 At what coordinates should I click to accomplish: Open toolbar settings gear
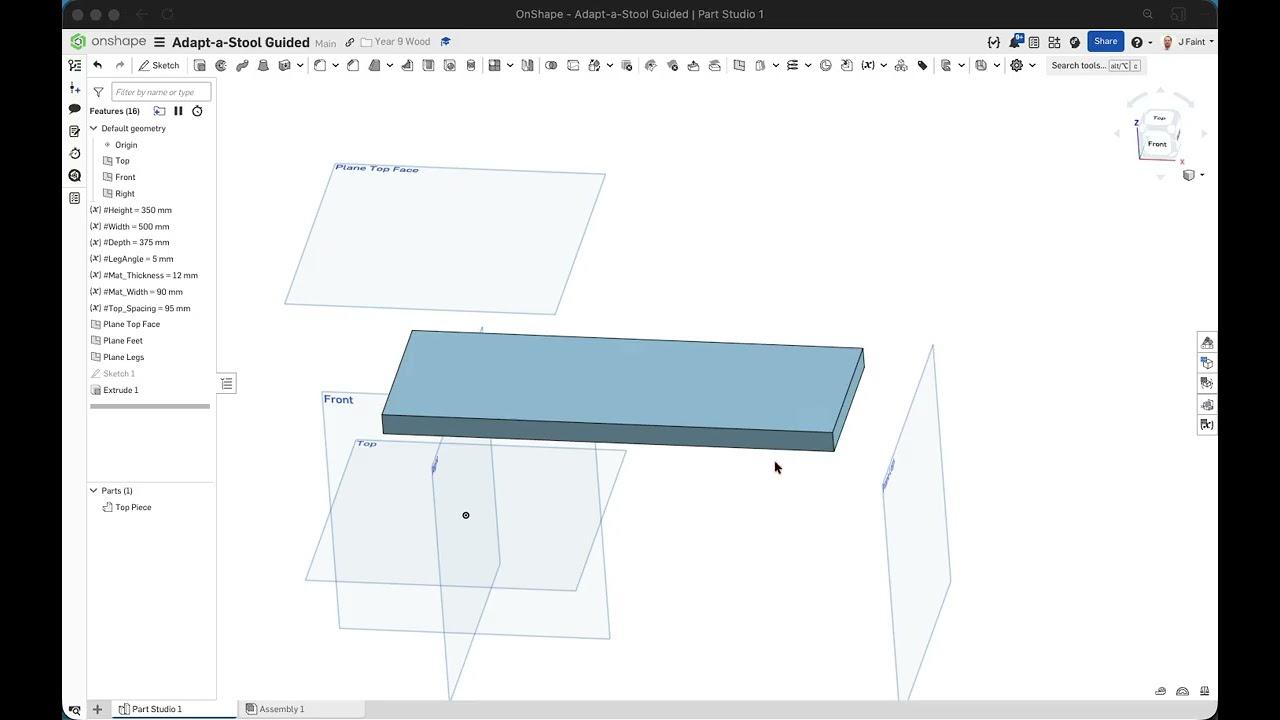1017,65
